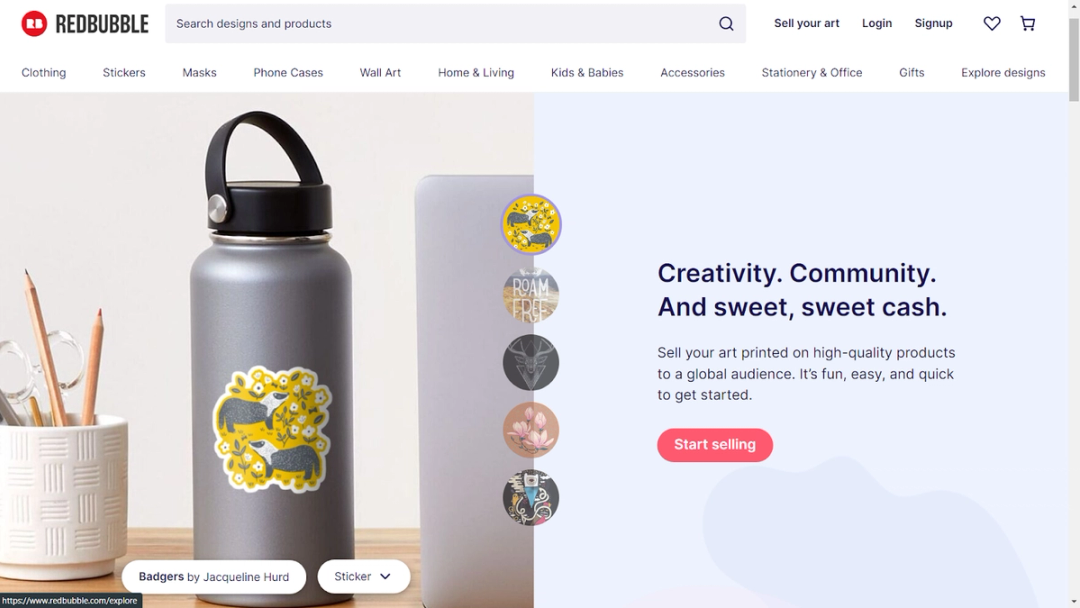Viewport: 1080px width, 608px height.
Task: Open the favorites heart icon
Action: coord(992,23)
